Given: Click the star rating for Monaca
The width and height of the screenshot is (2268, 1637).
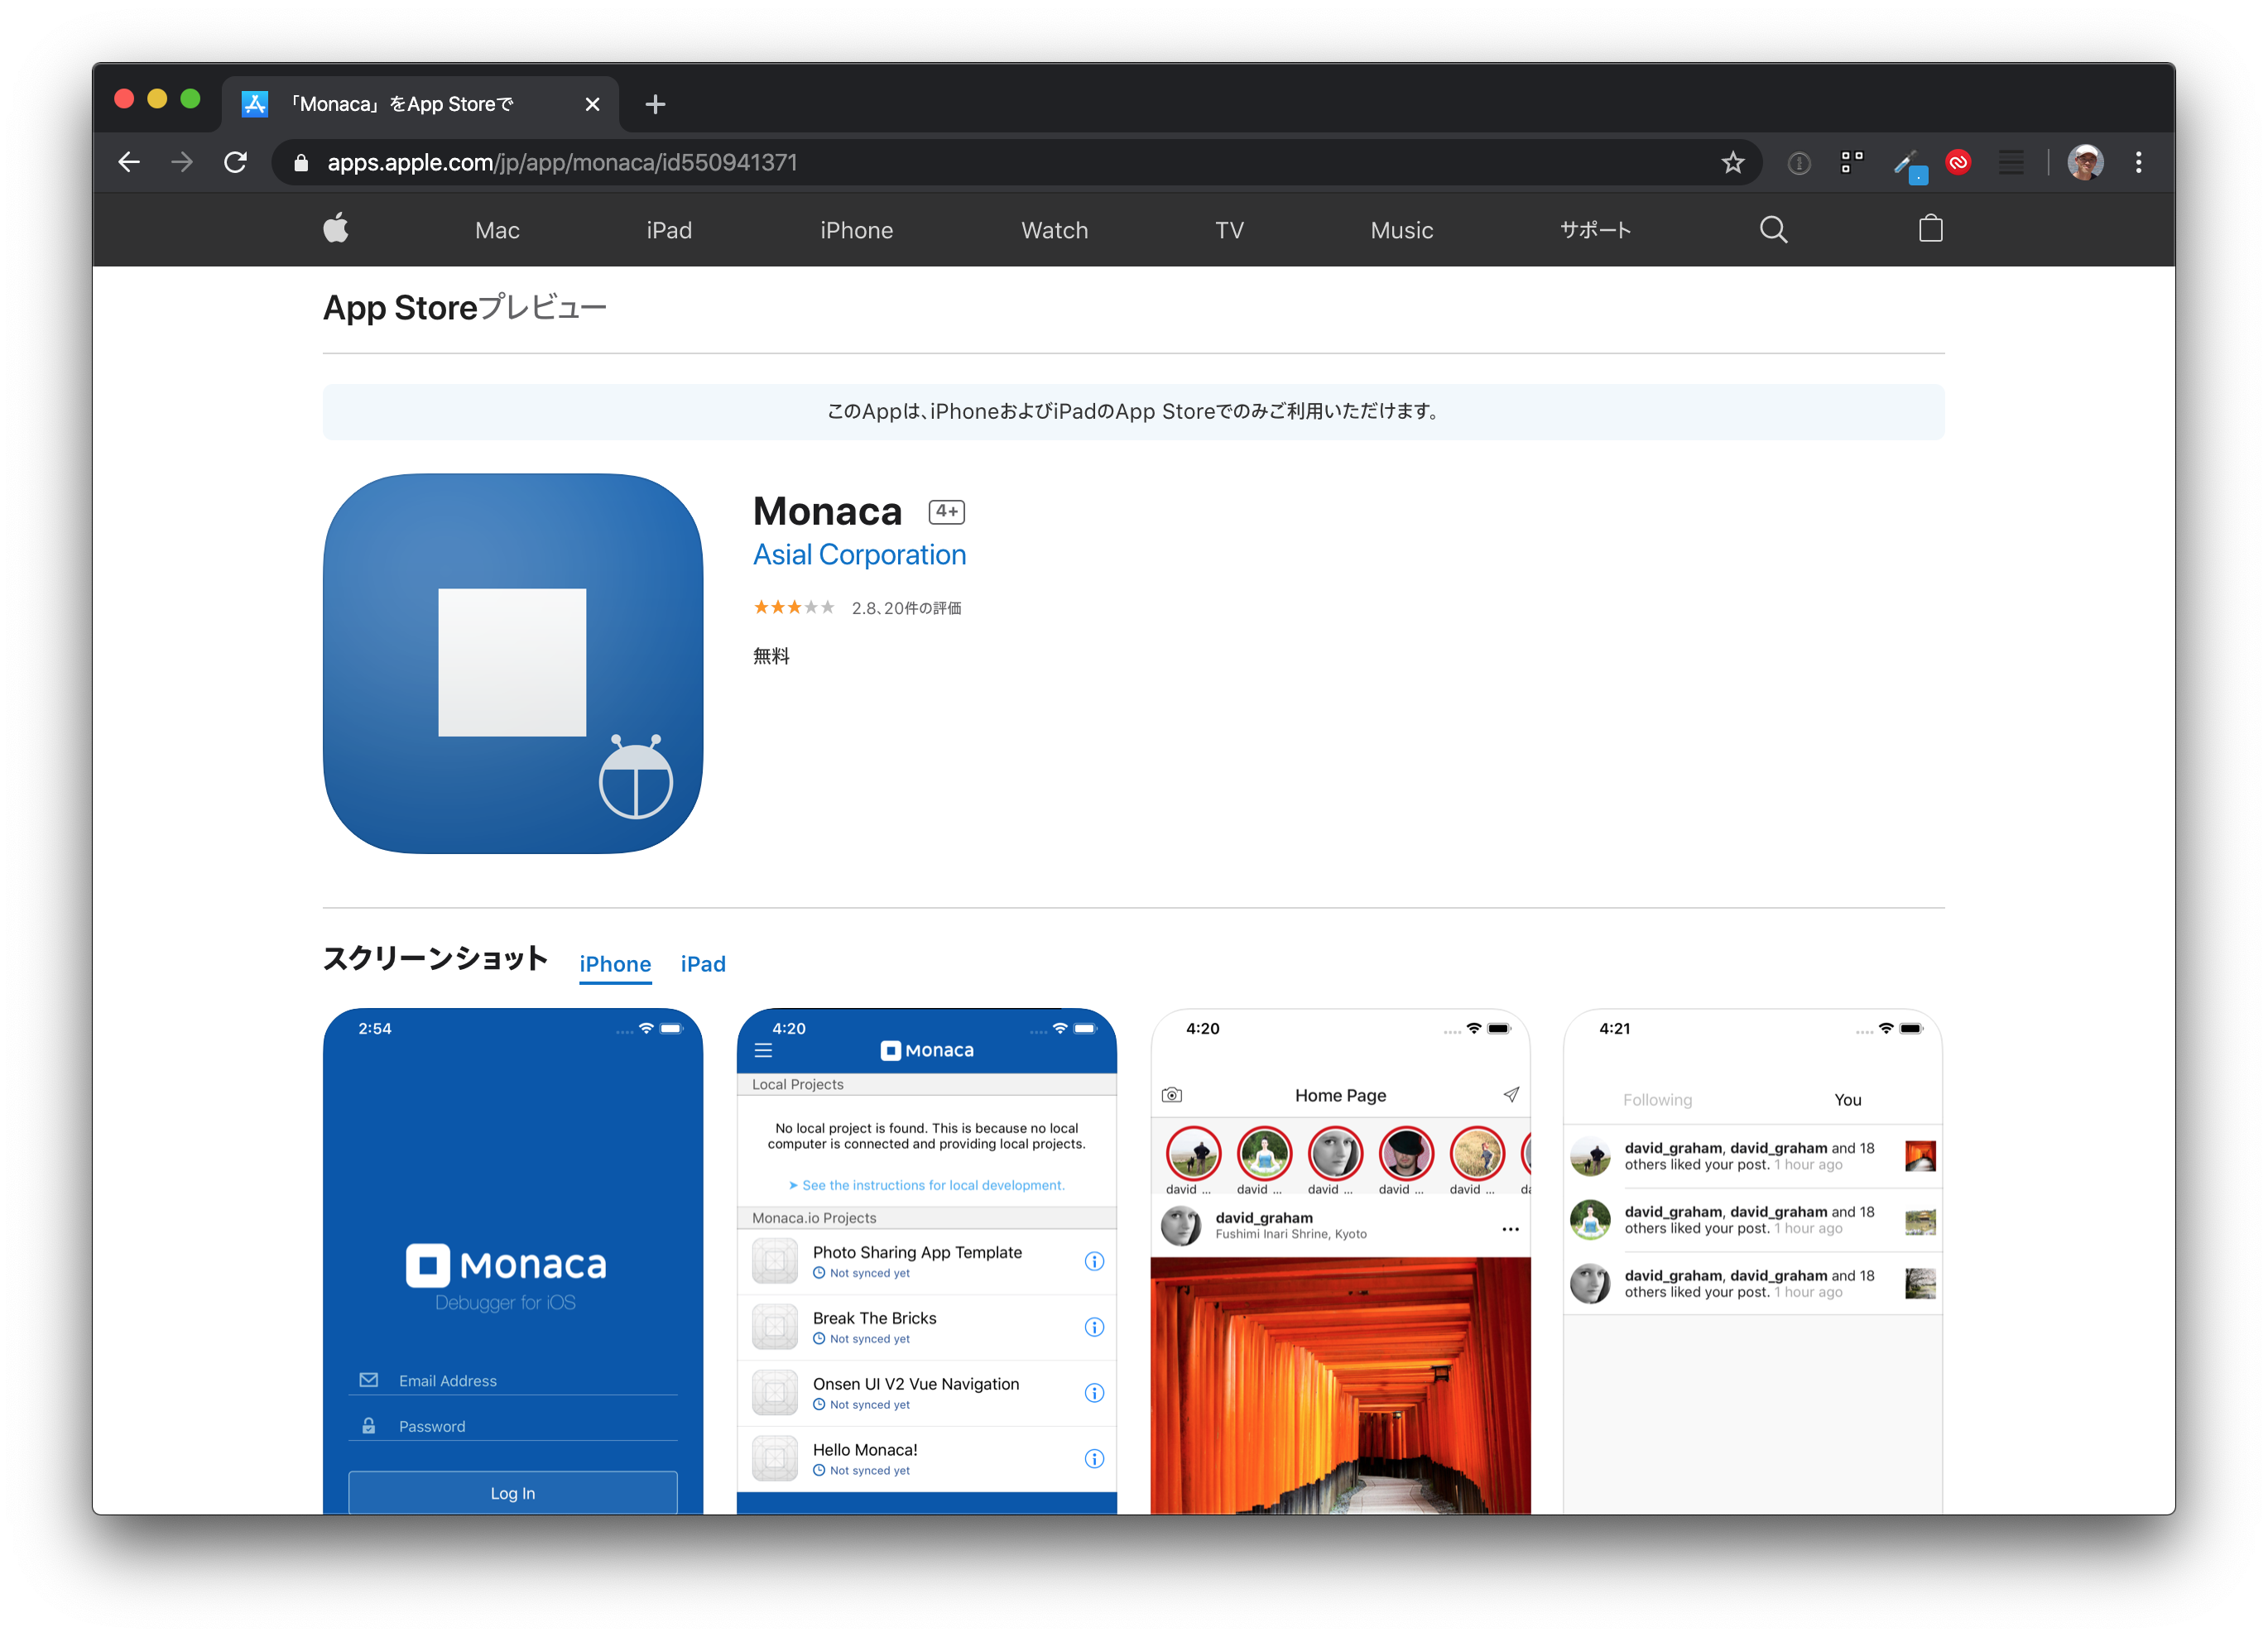Looking at the screenshot, I should [x=793, y=607].
